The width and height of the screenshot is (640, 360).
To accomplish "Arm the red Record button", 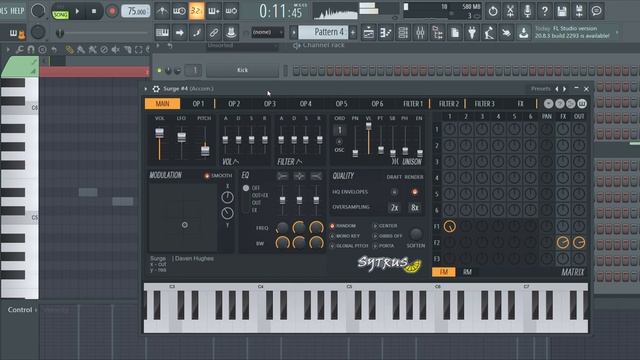I will click(111, 11).
